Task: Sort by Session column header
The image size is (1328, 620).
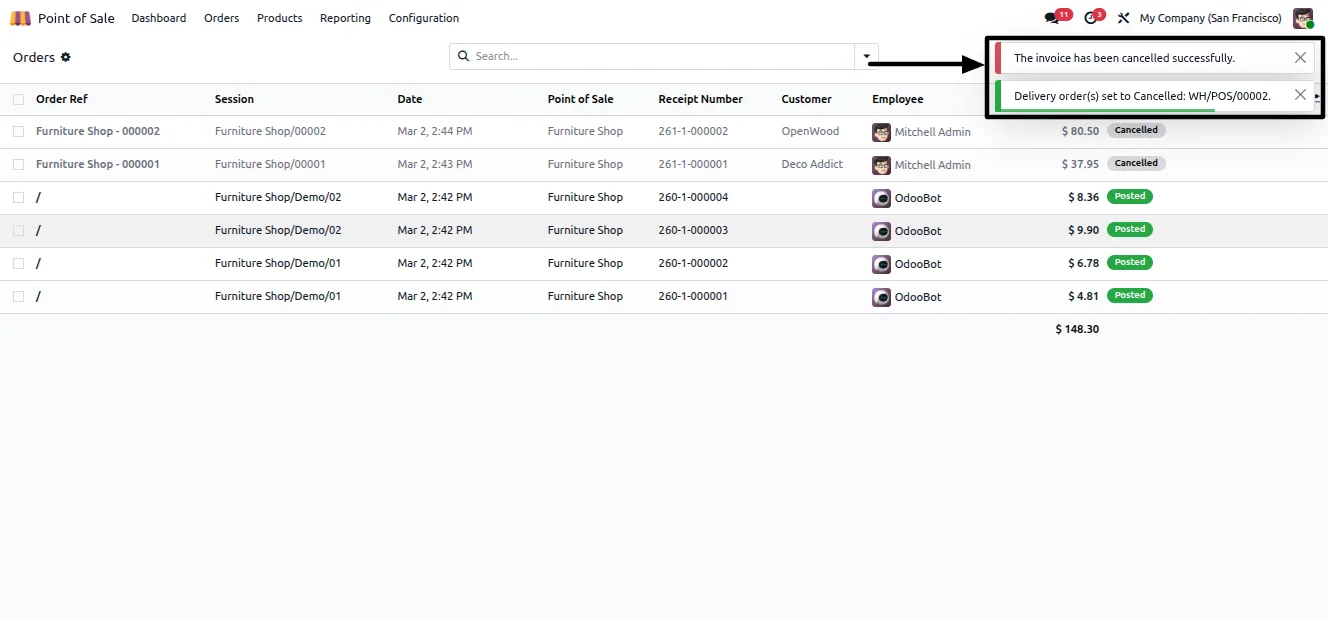Action: [x=234, y=99]
